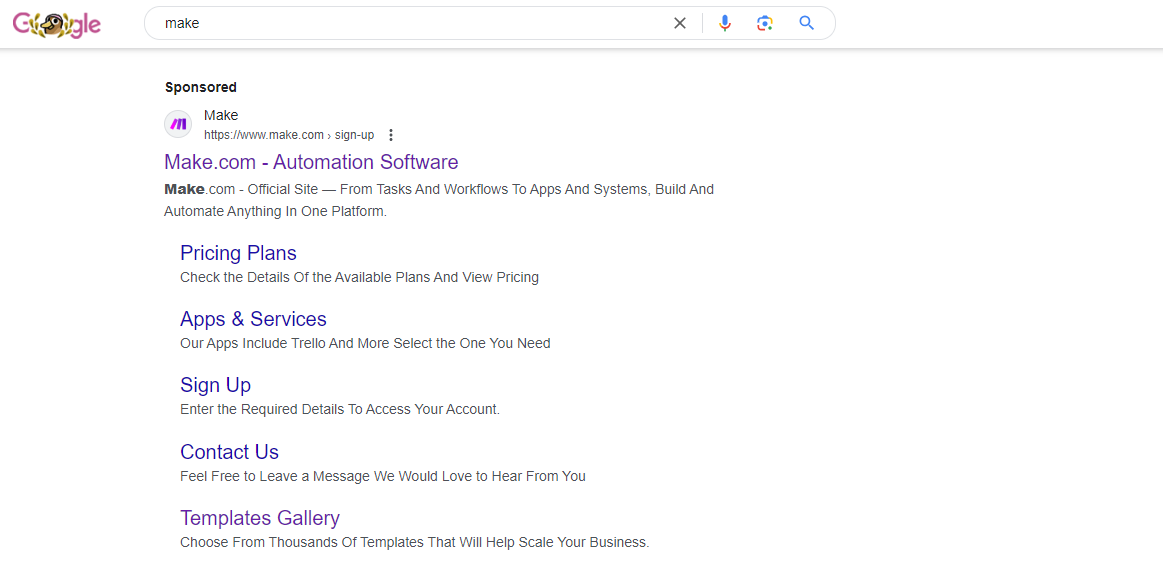Click the "Sponsored" label
1163x563 pixels.
click(201, 88)
